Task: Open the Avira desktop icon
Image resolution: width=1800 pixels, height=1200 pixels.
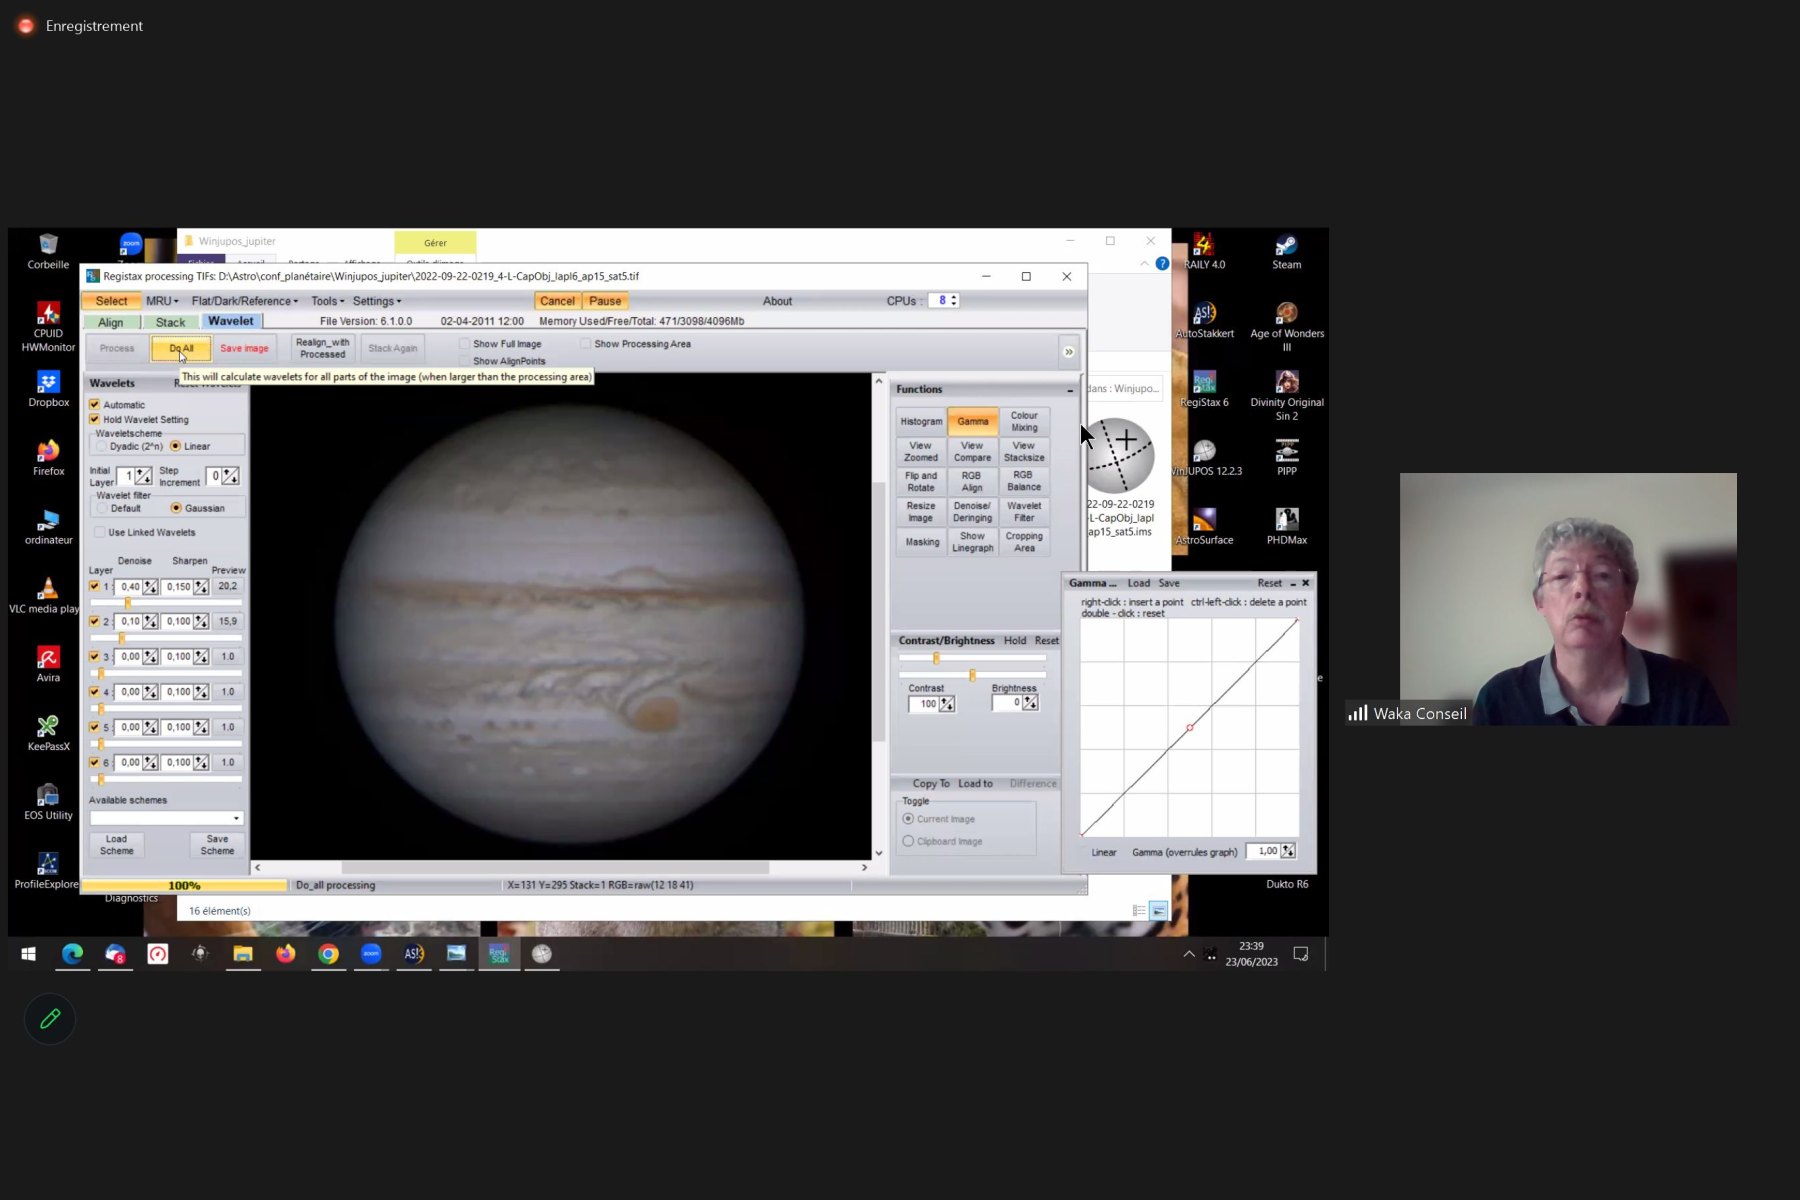Action: (48, 664)
